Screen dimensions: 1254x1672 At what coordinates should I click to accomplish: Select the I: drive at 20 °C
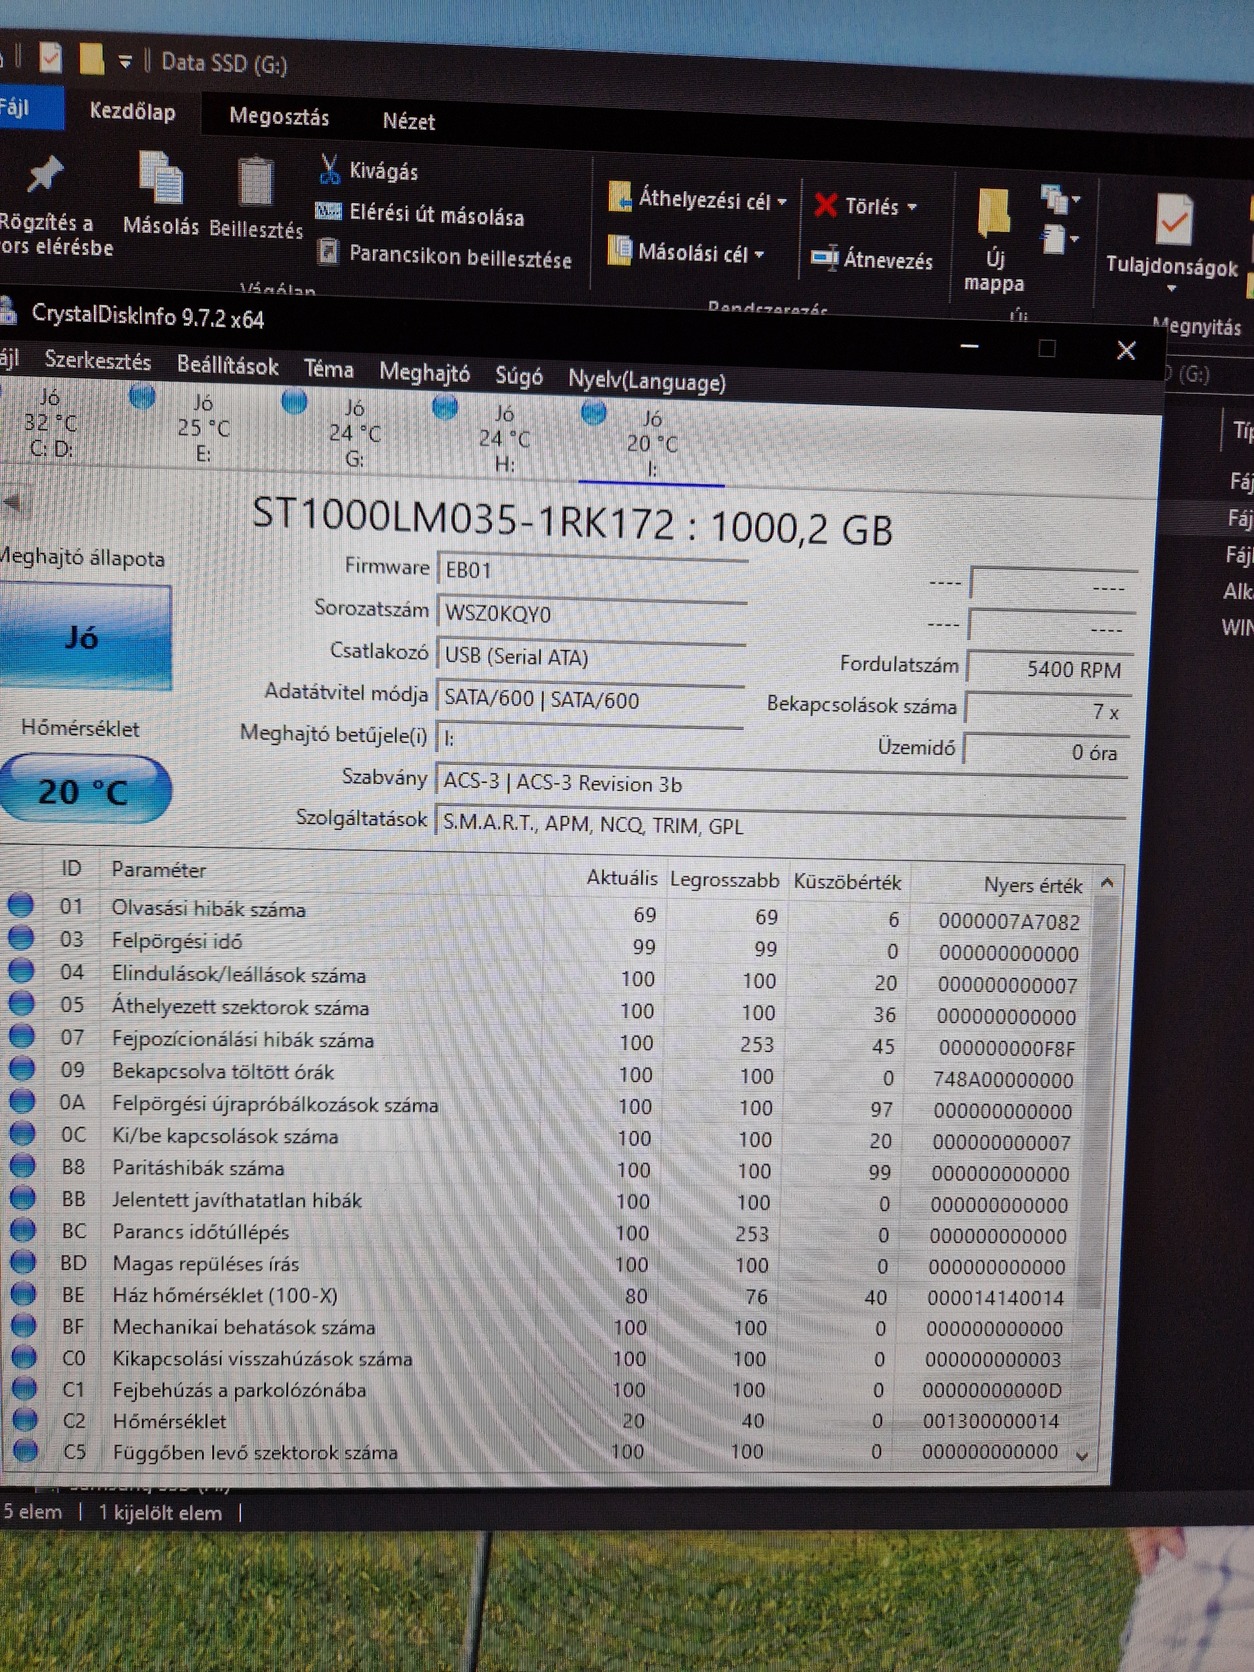coord(652,444)
